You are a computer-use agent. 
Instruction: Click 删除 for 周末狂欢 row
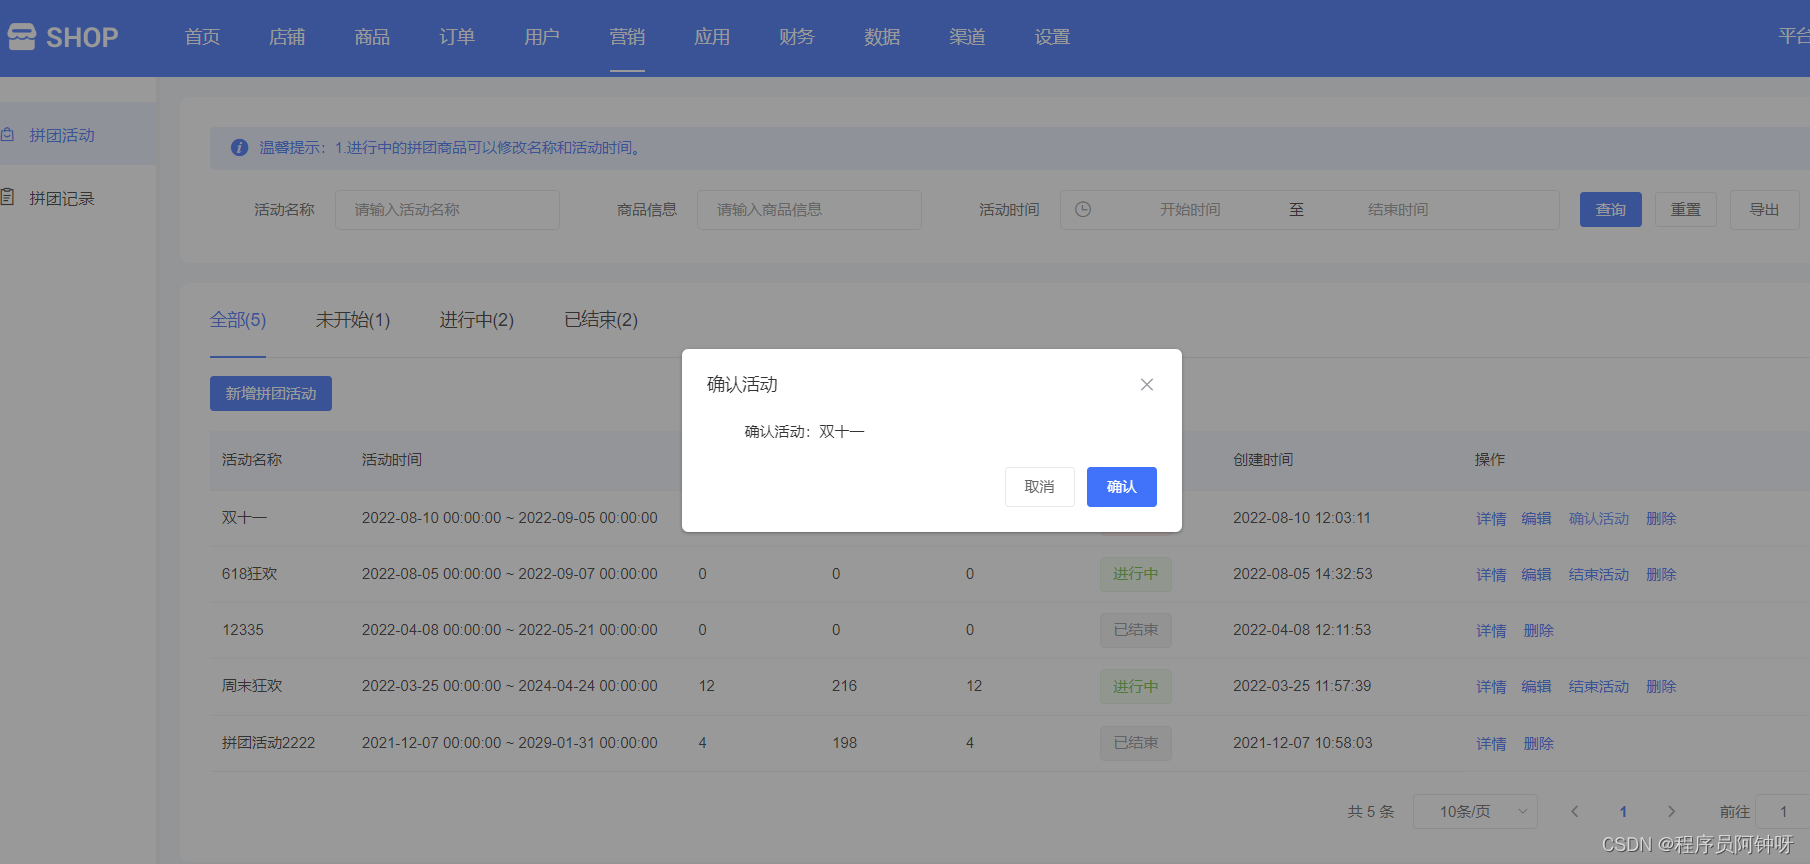point(1661,687)
